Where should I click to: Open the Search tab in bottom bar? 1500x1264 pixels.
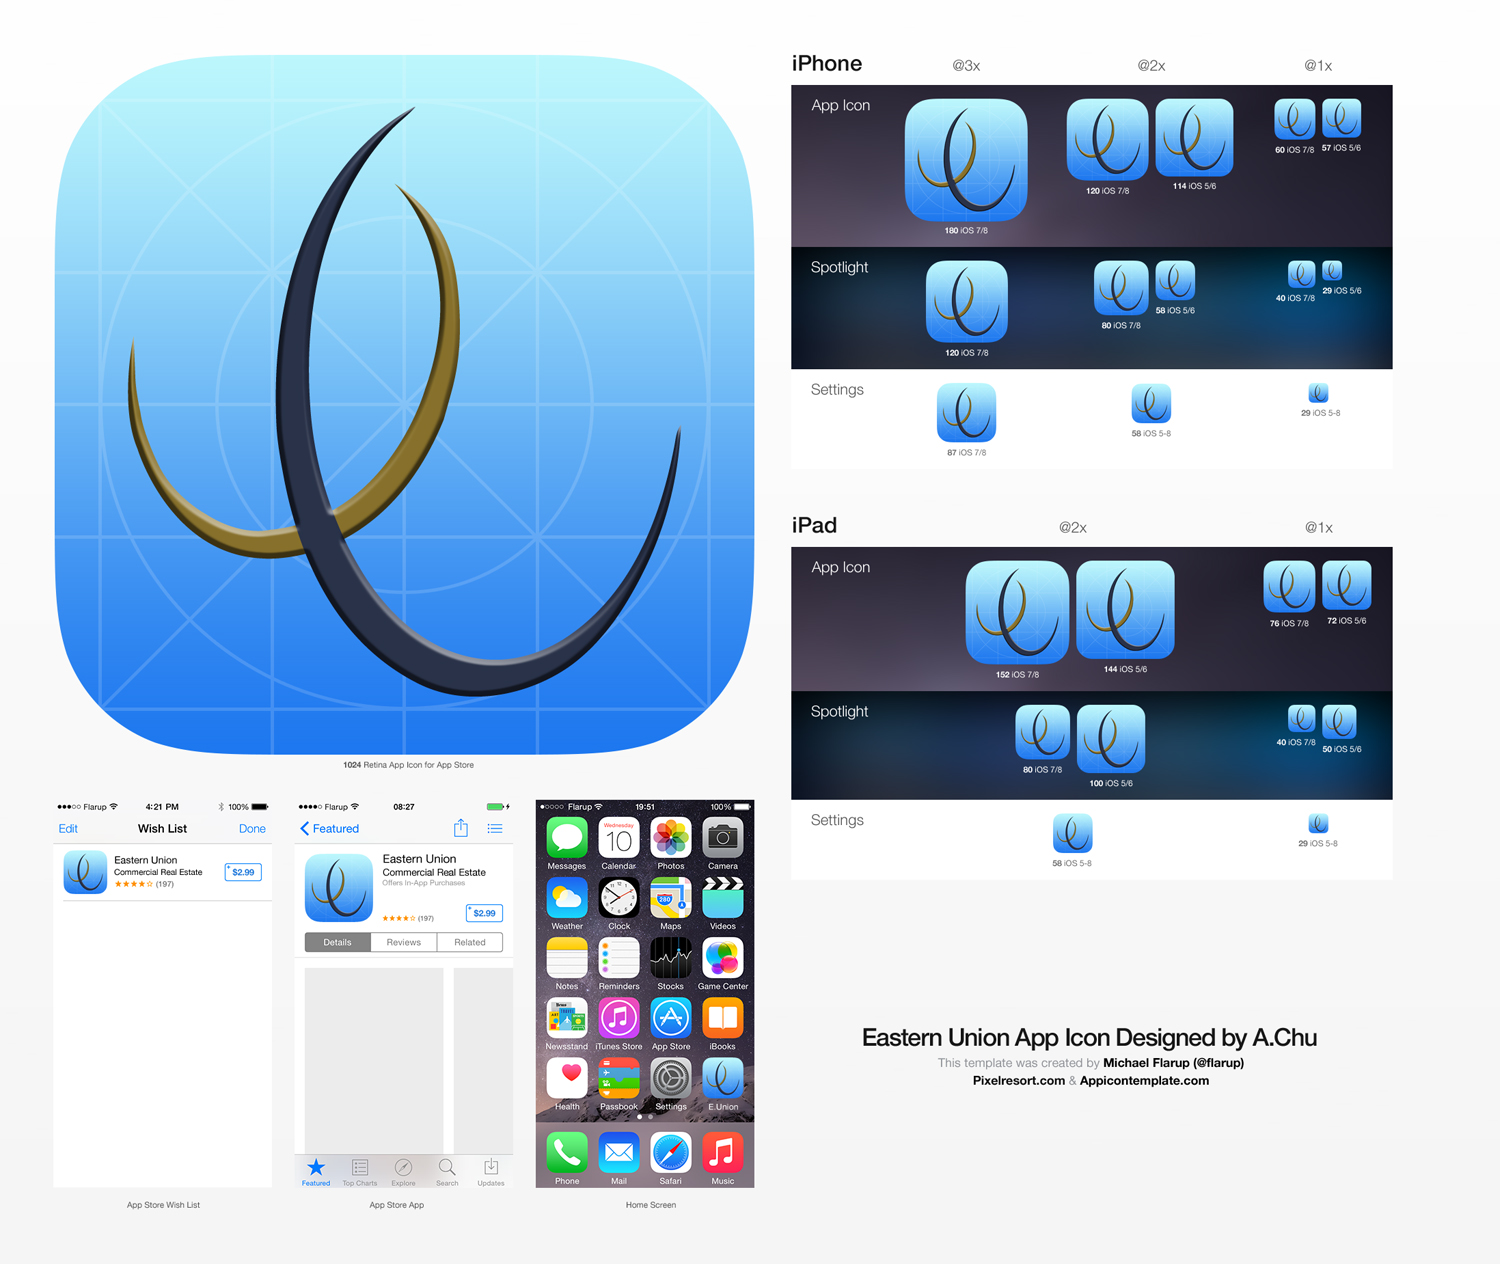click(x=447, y=1171)
